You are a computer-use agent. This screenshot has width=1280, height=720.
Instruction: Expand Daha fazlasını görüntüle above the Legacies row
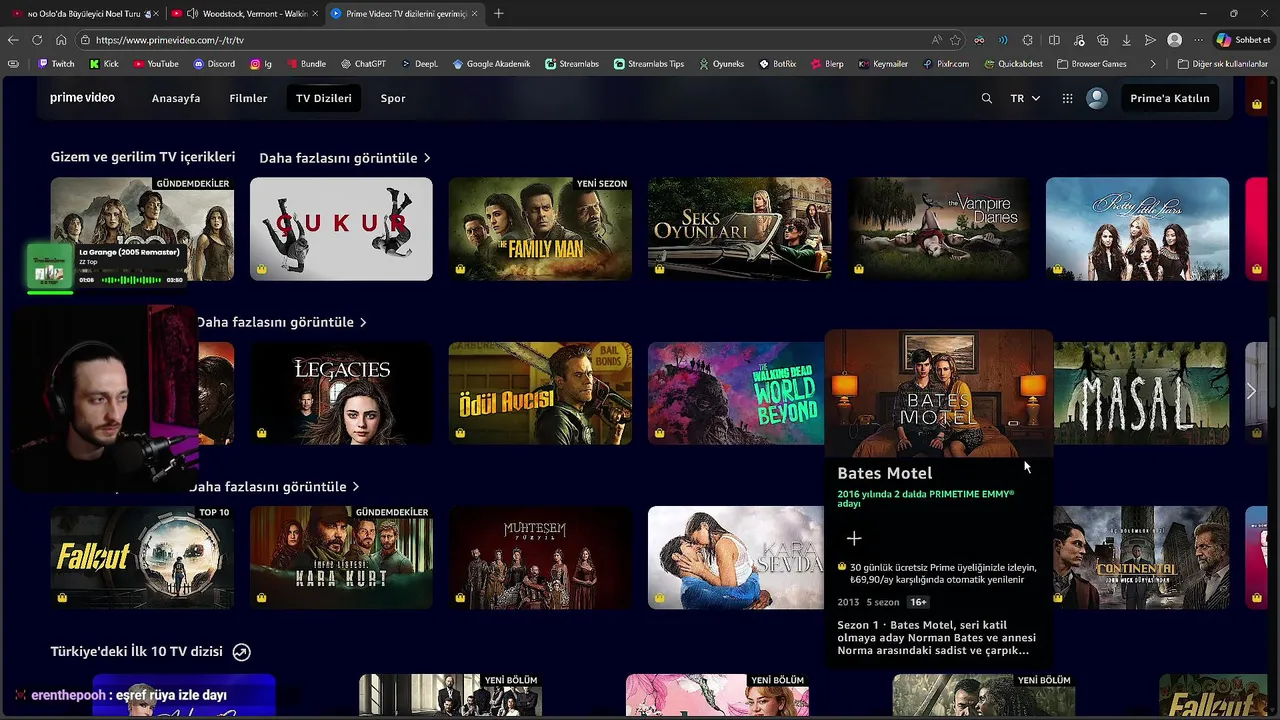click(282, 322)
